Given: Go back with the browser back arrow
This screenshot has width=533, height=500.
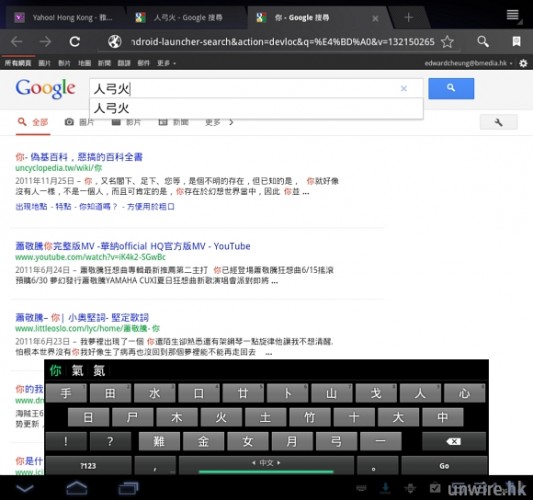Looking at the screenshot, I should [x=17, y=42].
